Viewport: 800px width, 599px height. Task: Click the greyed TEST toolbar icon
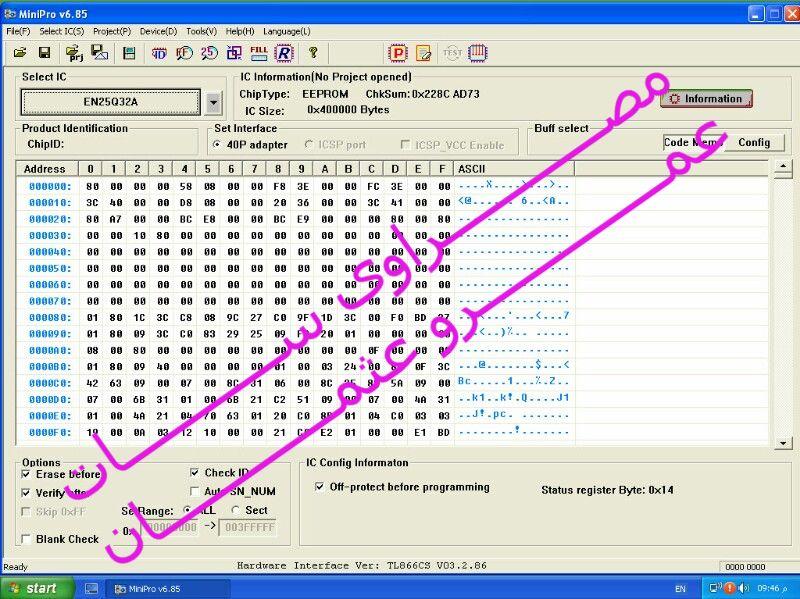click(x=452, y=53)
